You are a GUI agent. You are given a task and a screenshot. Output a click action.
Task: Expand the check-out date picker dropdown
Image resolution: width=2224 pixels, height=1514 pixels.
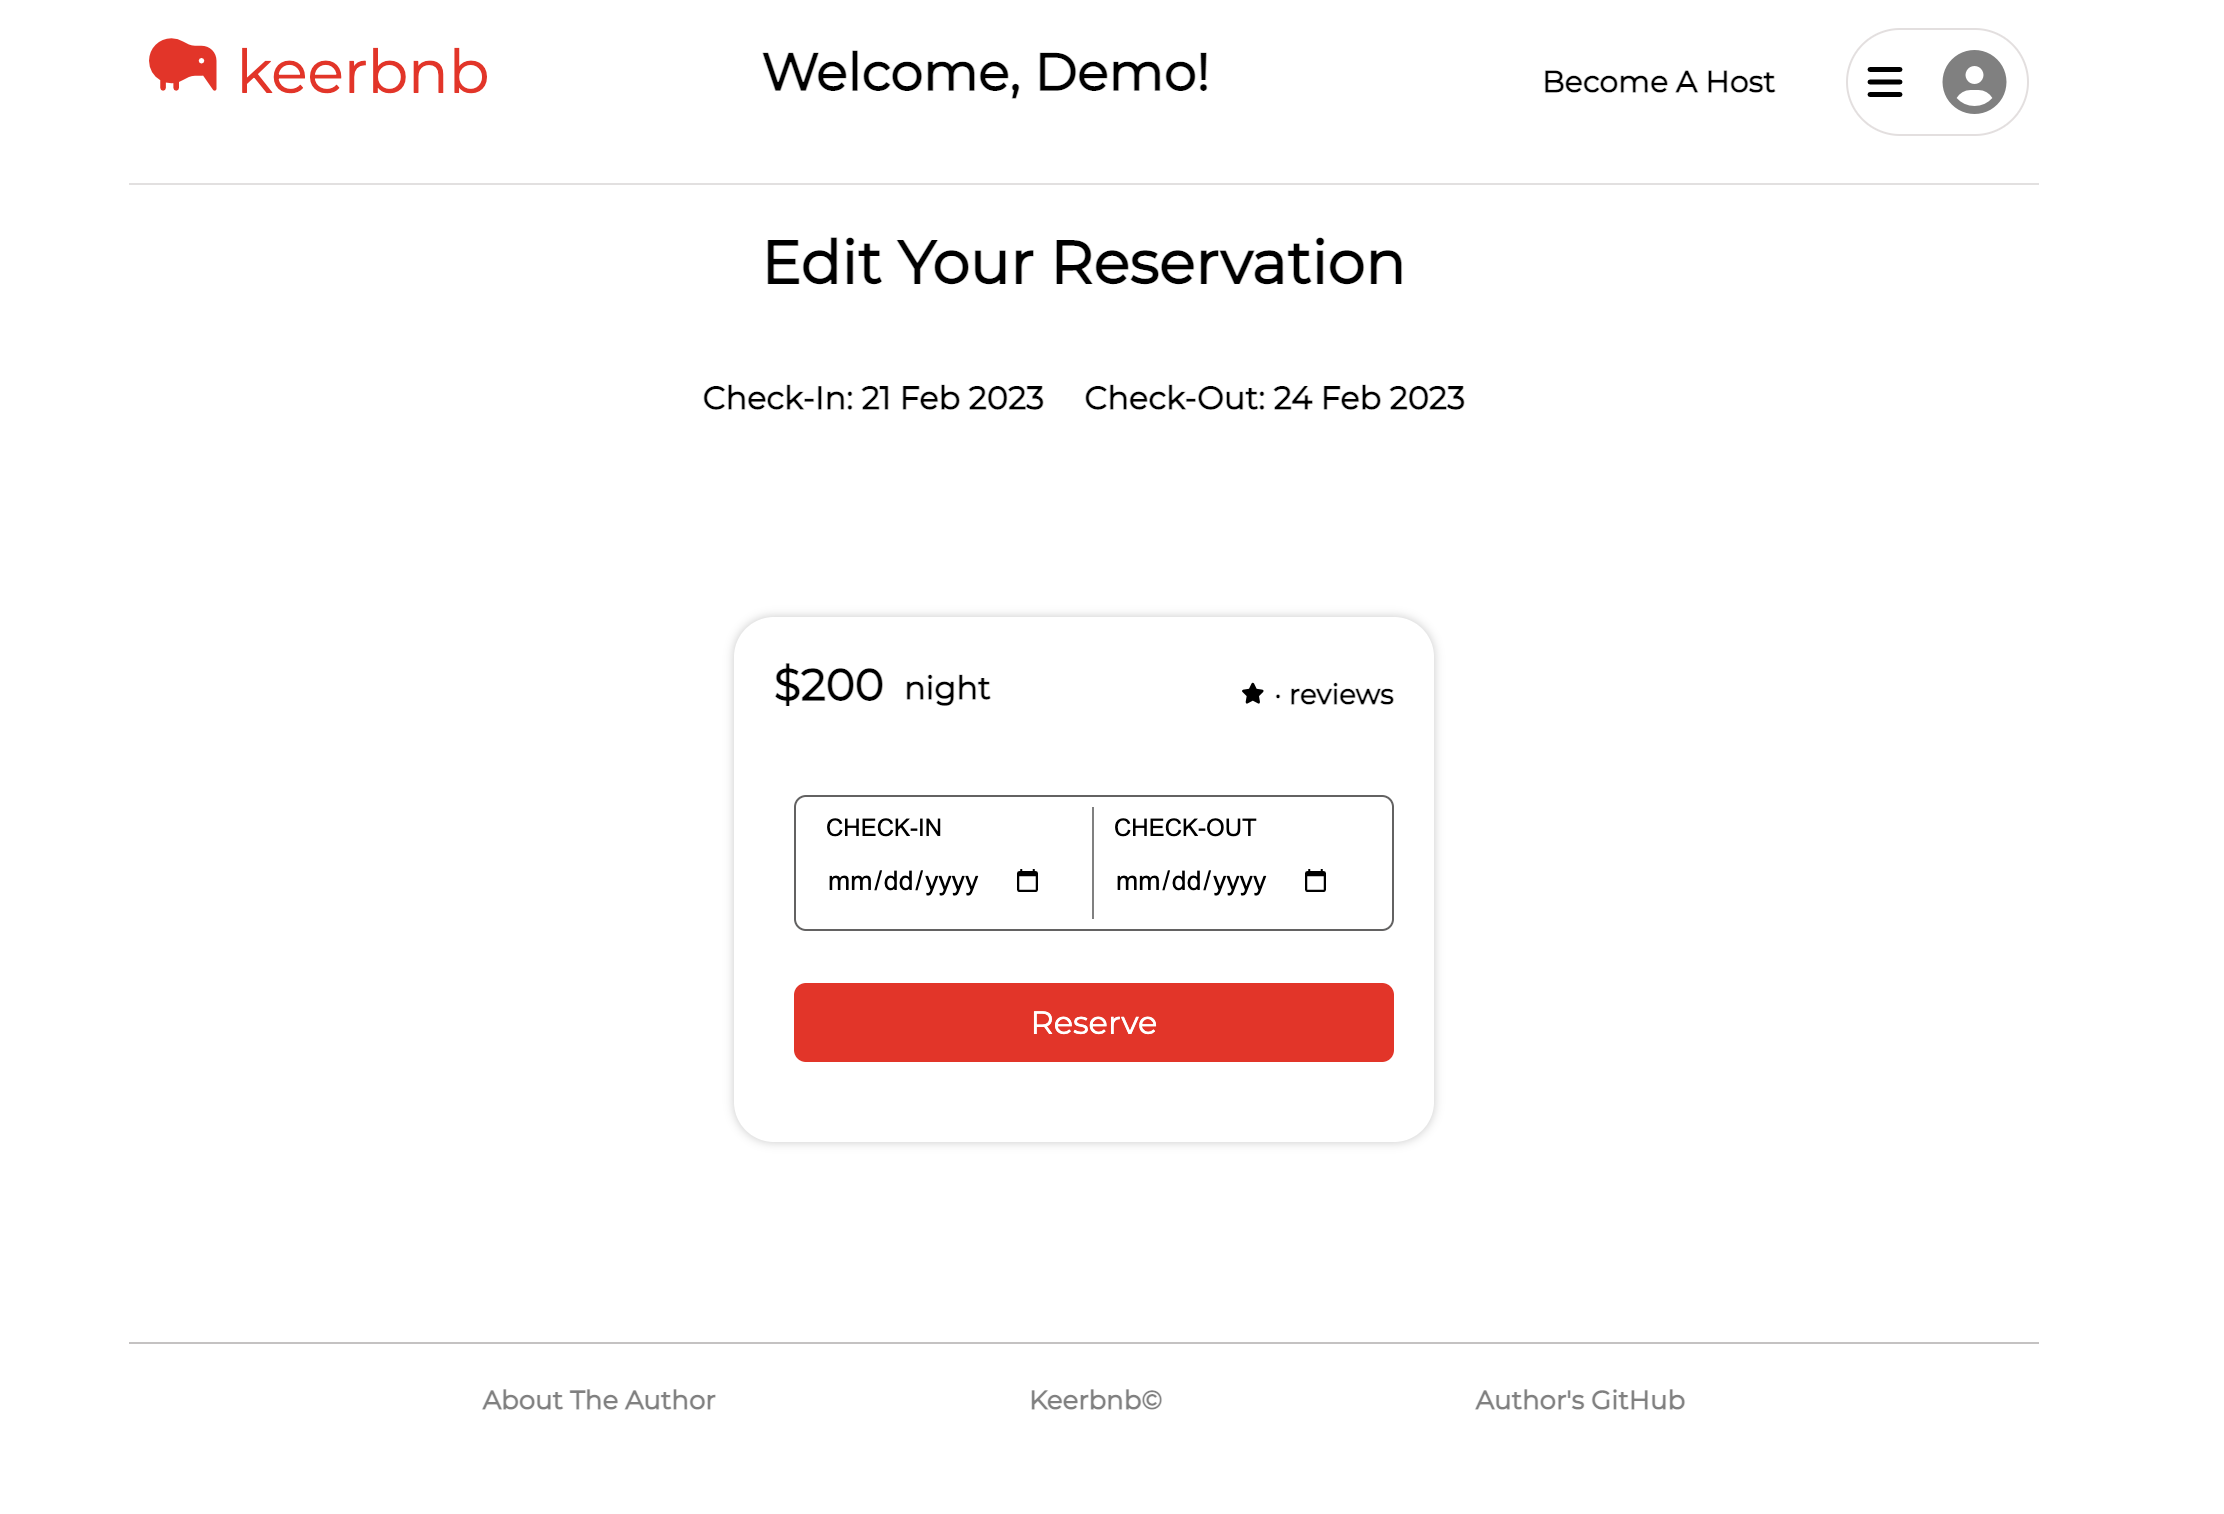pos(1316,881)
